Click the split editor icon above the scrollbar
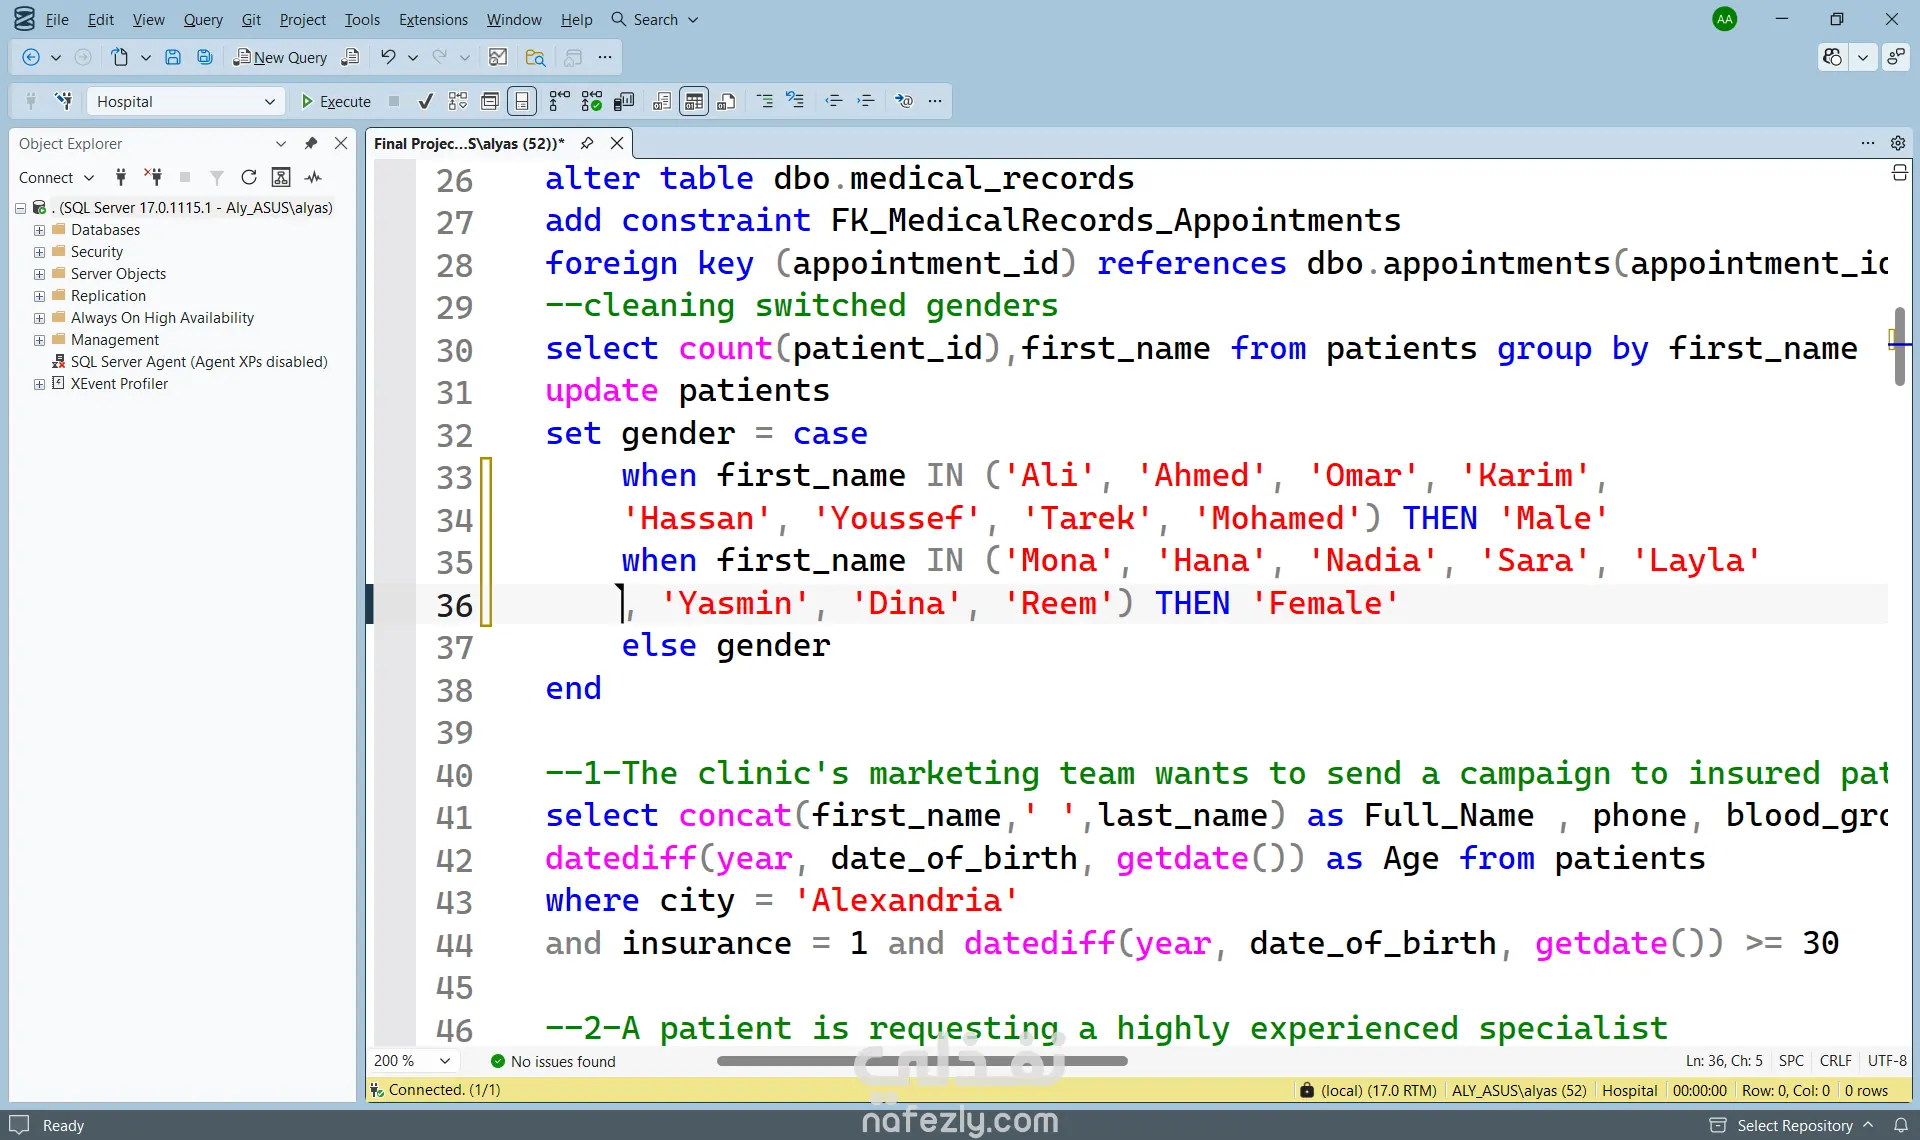 coord(1900,173)
